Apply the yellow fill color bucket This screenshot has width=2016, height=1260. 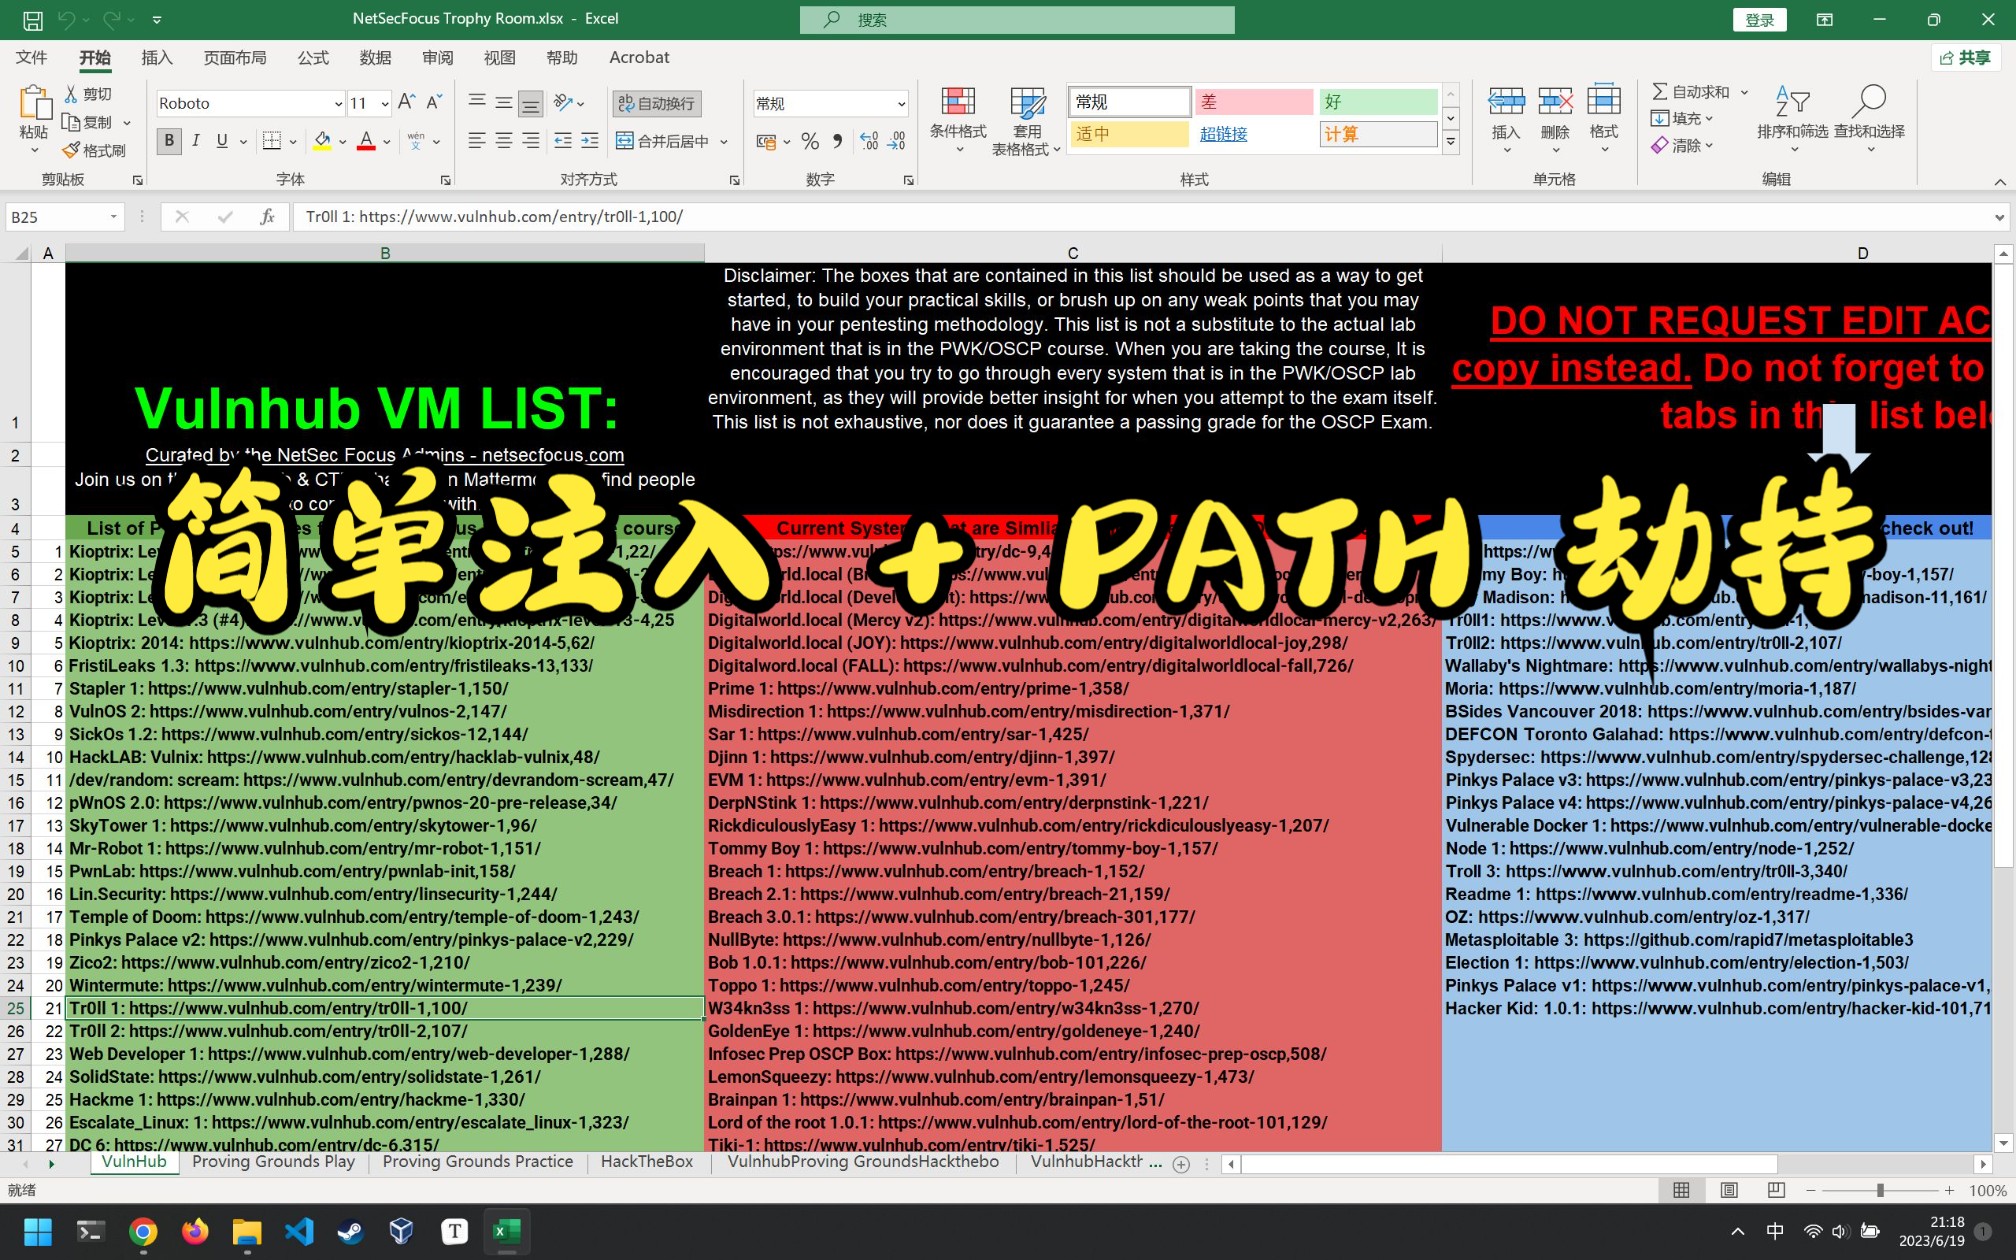point(322,141)
